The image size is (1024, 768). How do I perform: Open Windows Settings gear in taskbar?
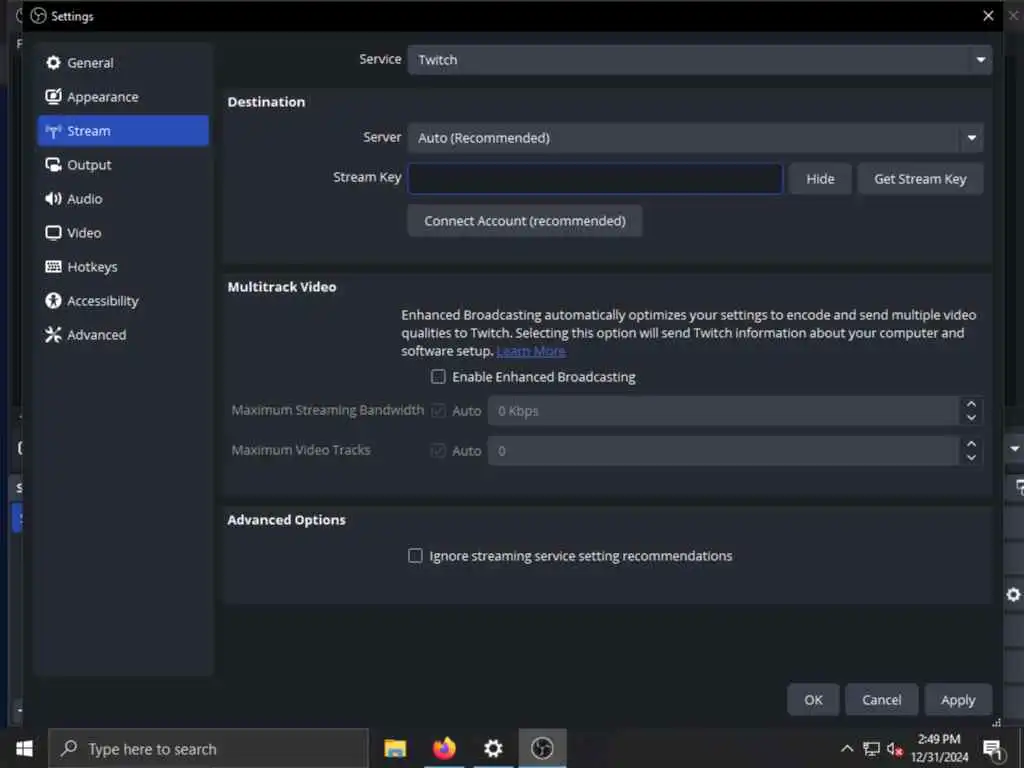(493, 748)
